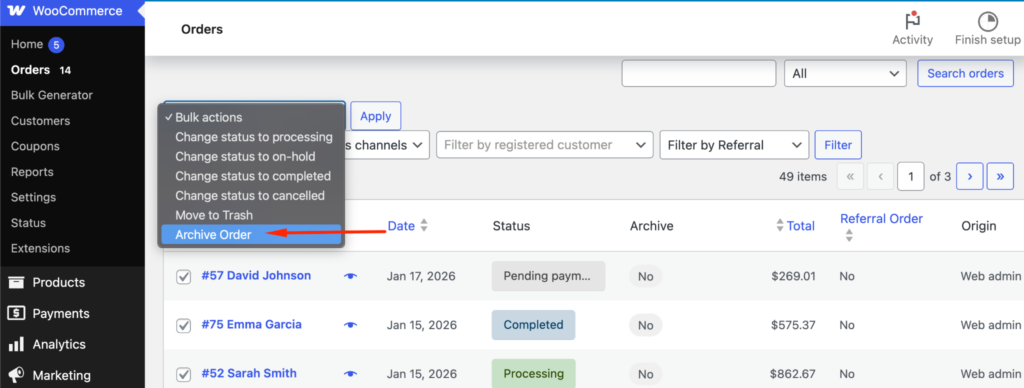This screenshot has width=1024, height=388.
Task: Click the Search orders button
Action: pyautogui.click(x=966, y=73)
